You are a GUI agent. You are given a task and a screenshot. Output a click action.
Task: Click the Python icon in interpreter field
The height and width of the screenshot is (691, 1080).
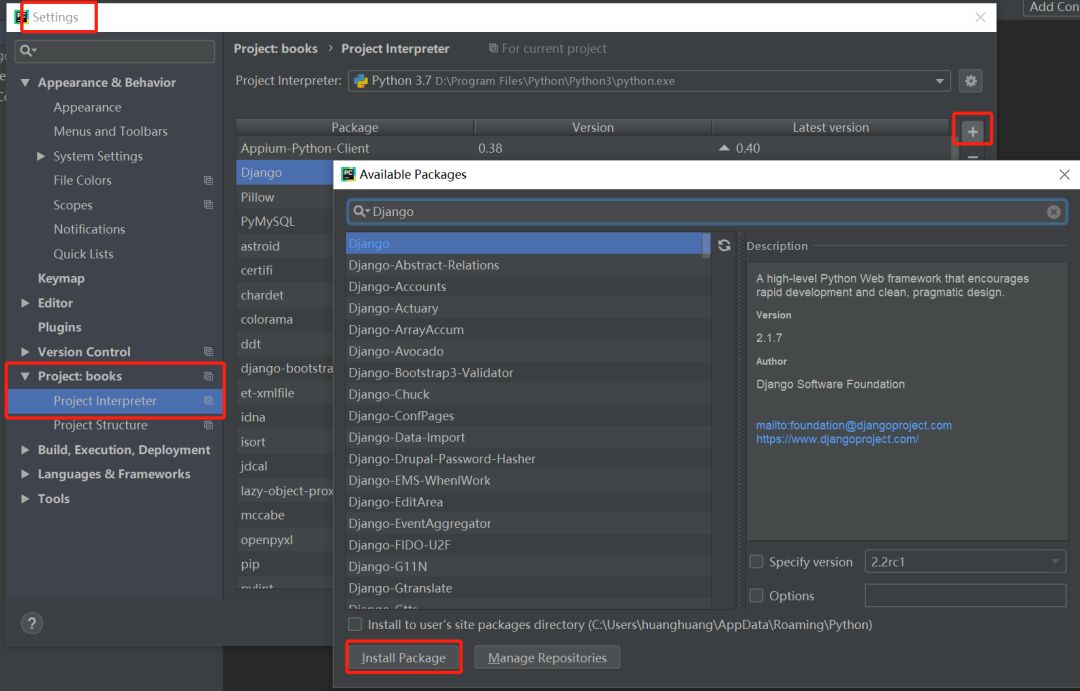click(360, 81)
